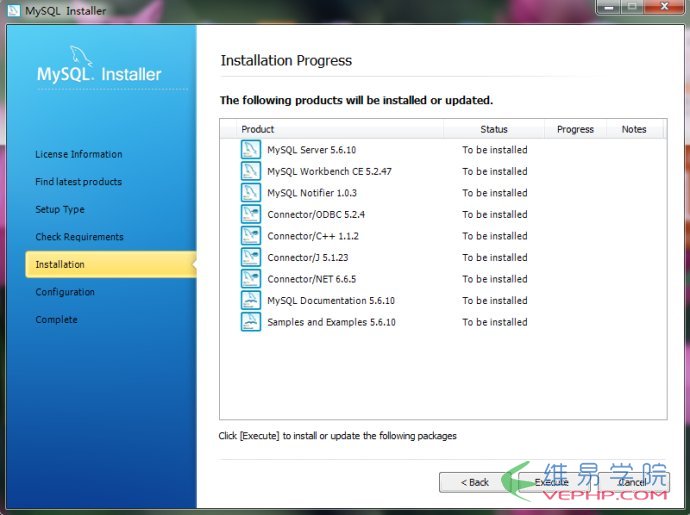Select the Samples and Examples 5.6.10 text

tap(331, 322)
